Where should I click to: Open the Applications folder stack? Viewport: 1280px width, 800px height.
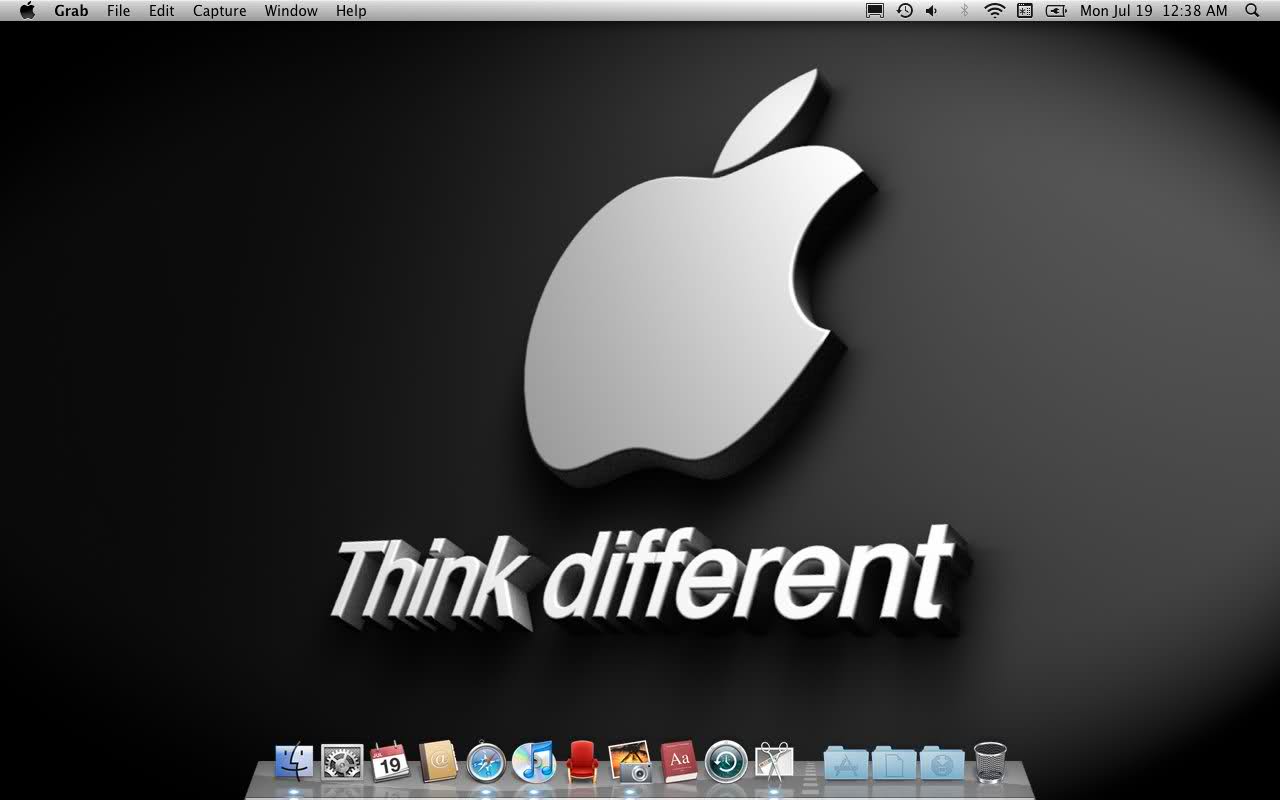[x=846, y=762]
